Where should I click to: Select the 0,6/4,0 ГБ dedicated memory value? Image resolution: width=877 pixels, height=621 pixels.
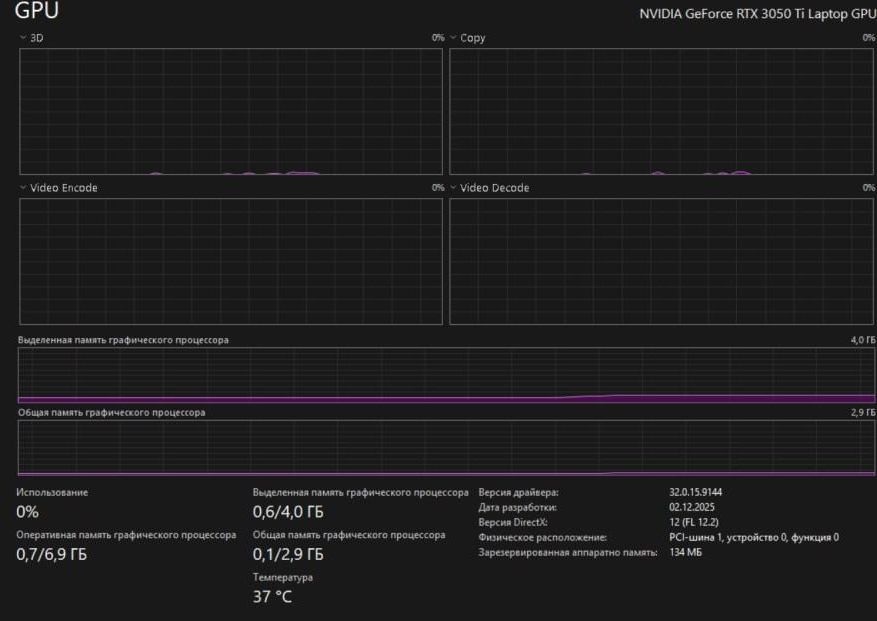click(x=288, y=512)
